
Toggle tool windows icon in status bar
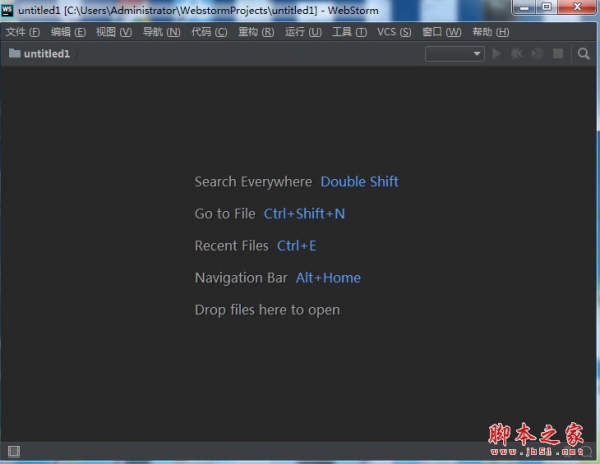coord(14,451)
